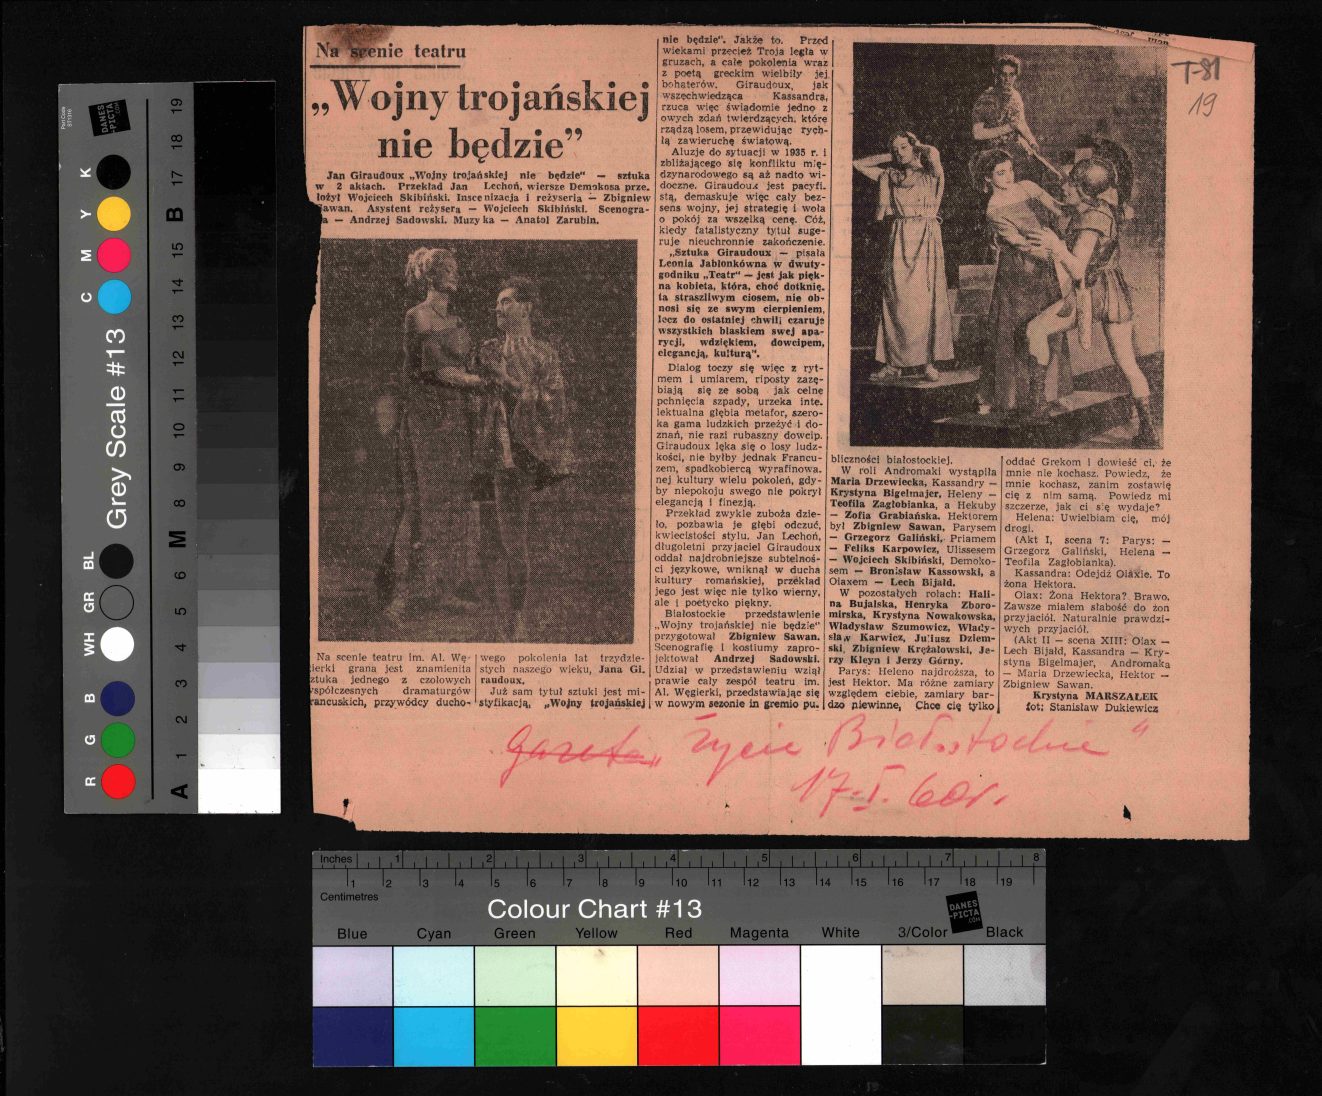Click the "Grey Scale #13" label
Screen dimensions: 1322x1096
click(117, 428)
